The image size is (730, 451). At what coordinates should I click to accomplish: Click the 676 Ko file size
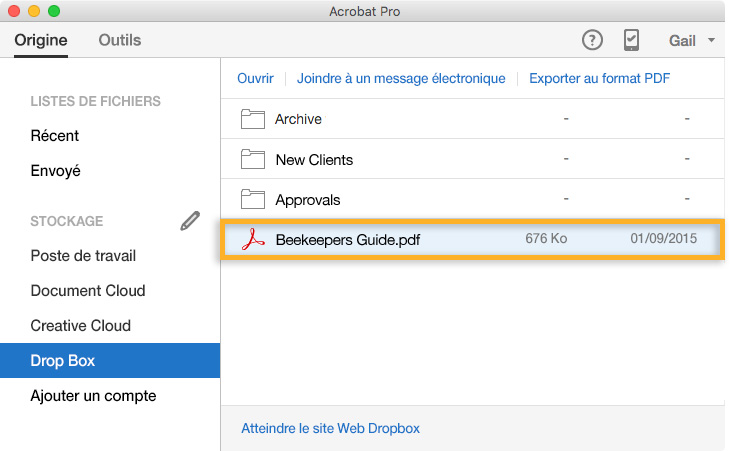tap(546, 238)
